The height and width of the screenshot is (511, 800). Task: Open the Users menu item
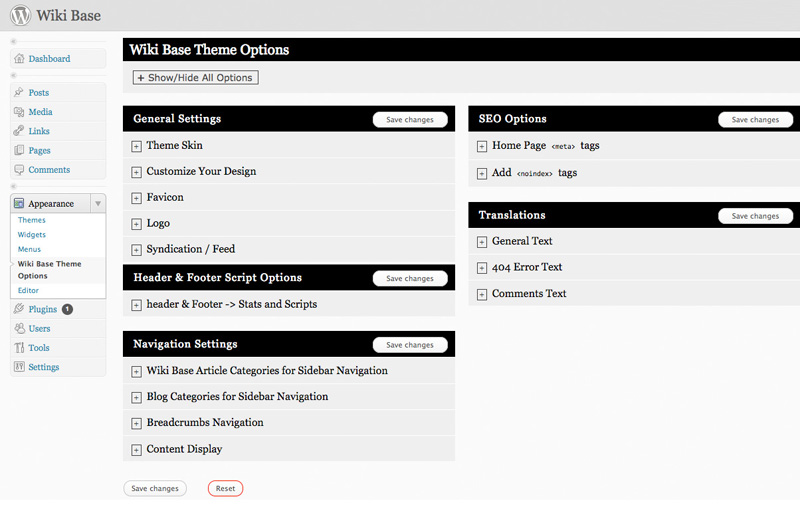[39, 328]
